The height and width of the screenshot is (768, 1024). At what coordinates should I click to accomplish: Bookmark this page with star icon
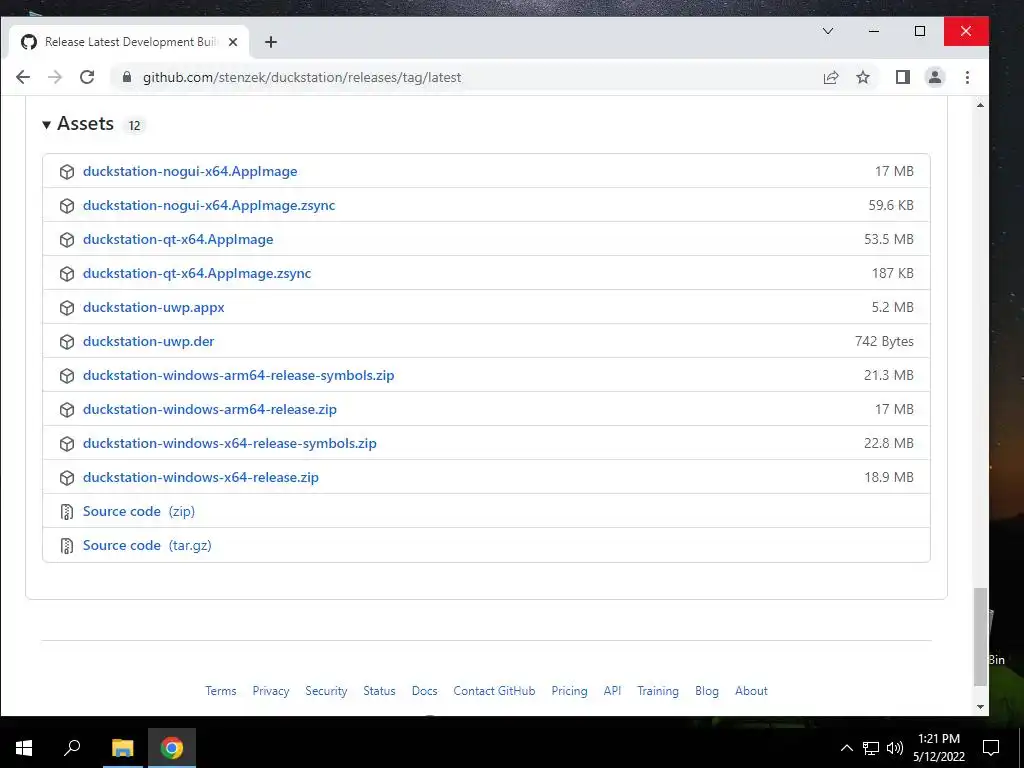[x=863, y=77]
